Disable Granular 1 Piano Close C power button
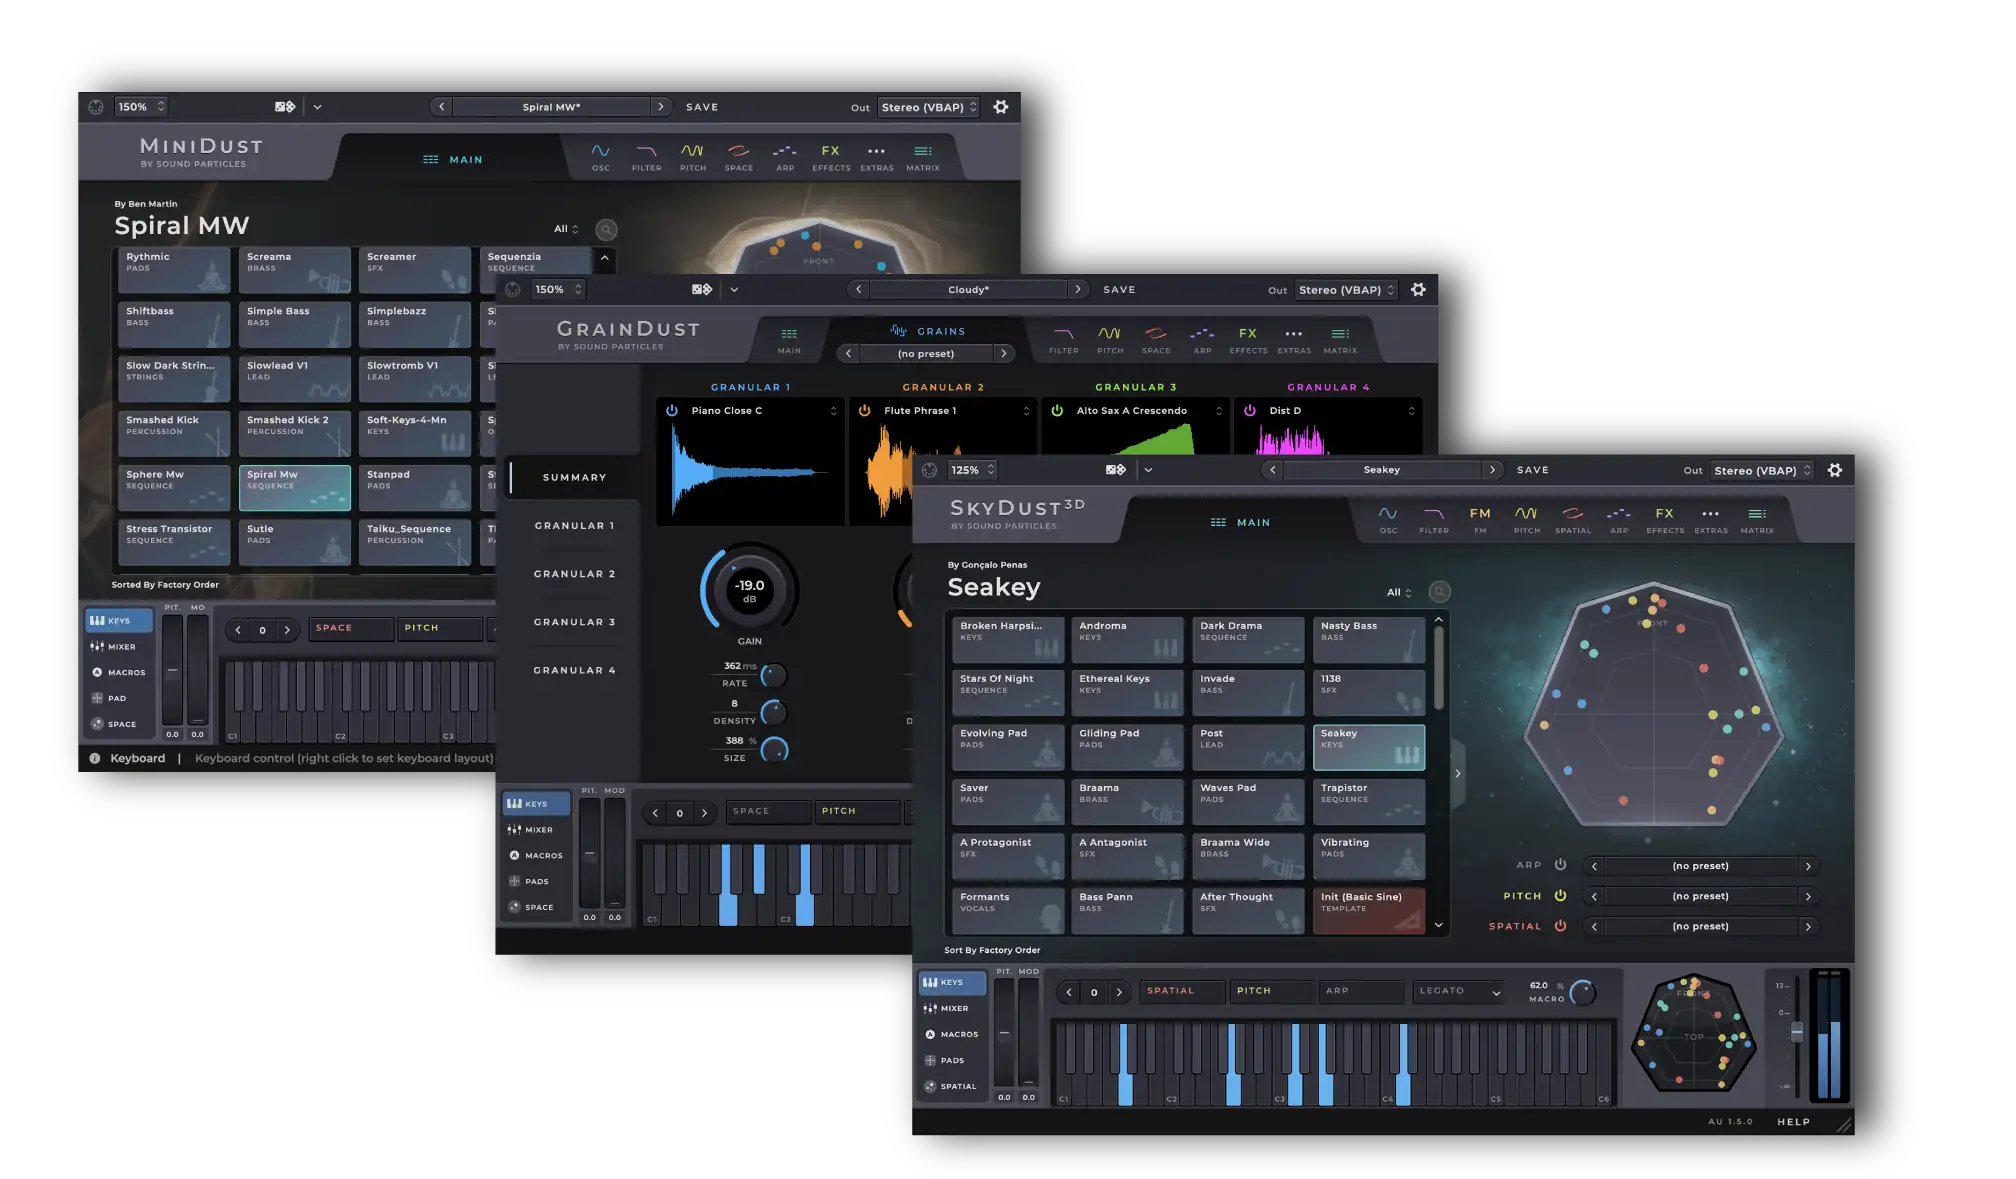Screen dimensions: 2016x1179 click(x=672, y=411)
